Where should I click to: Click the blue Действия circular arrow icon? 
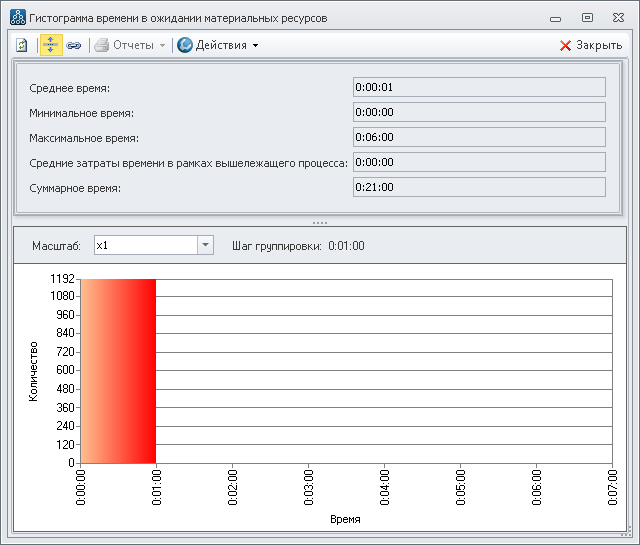click(x=185, y=45)
